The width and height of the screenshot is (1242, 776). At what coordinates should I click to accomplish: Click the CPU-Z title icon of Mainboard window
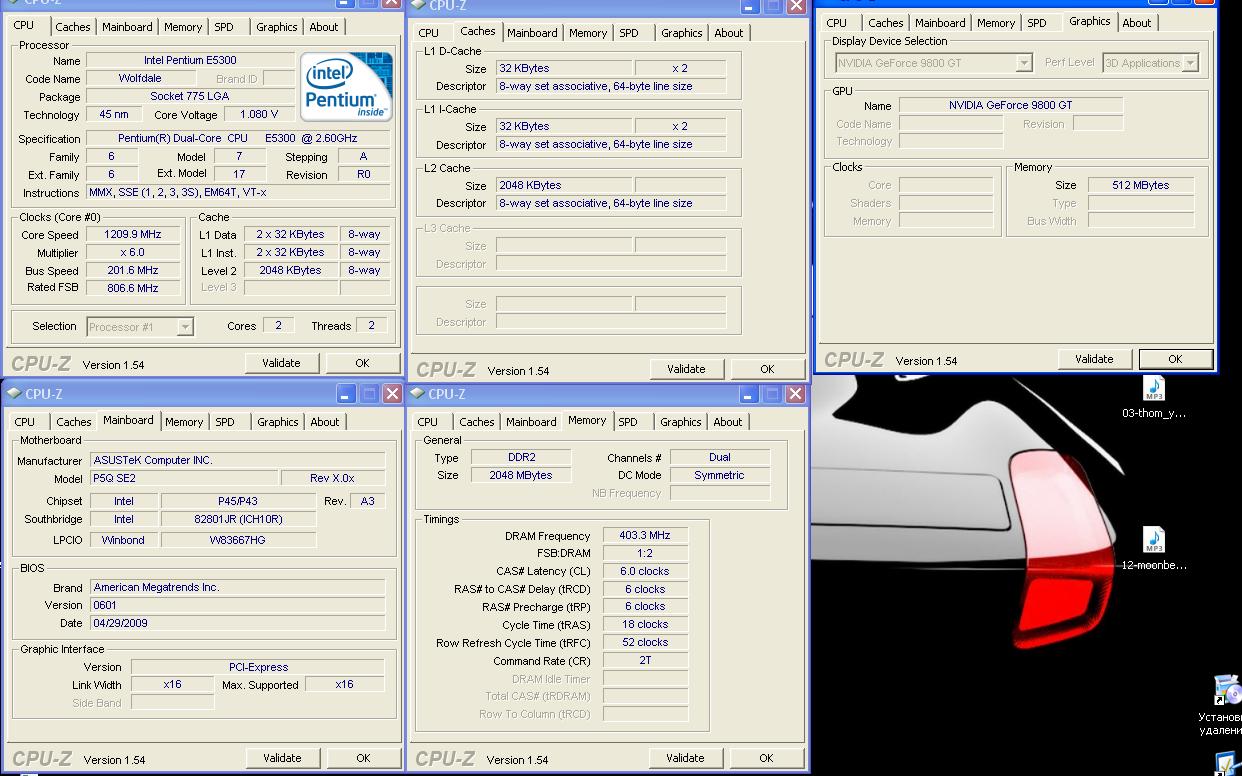[15, 393]
